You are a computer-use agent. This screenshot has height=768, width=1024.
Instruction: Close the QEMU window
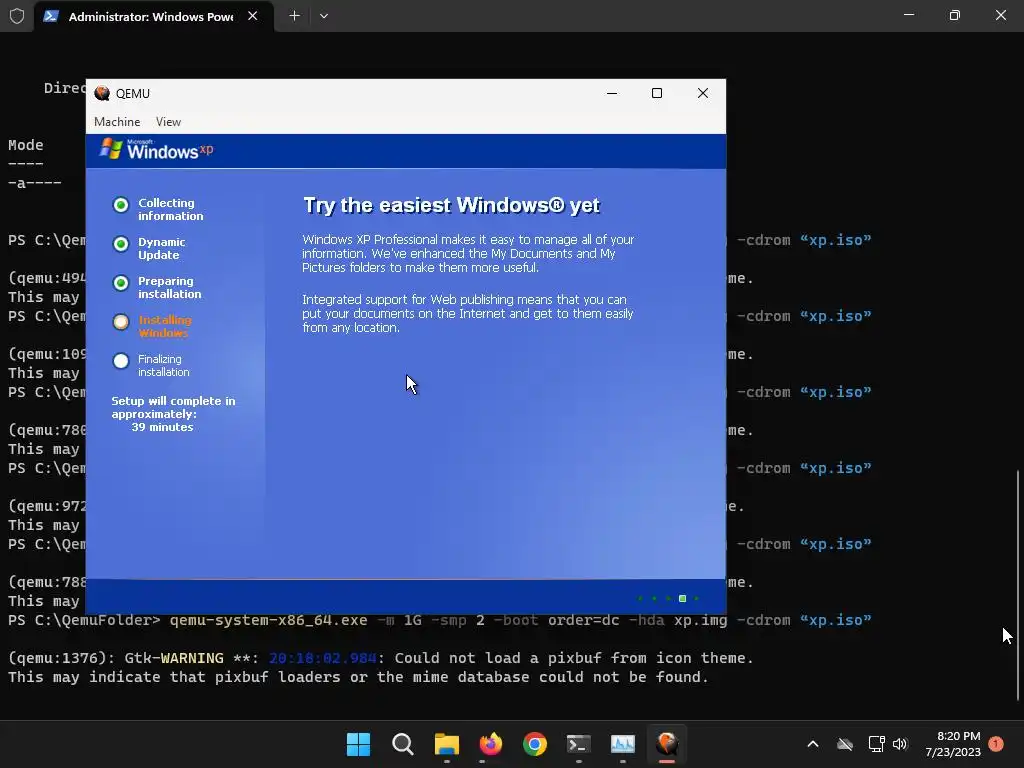[x=703, y=93]
